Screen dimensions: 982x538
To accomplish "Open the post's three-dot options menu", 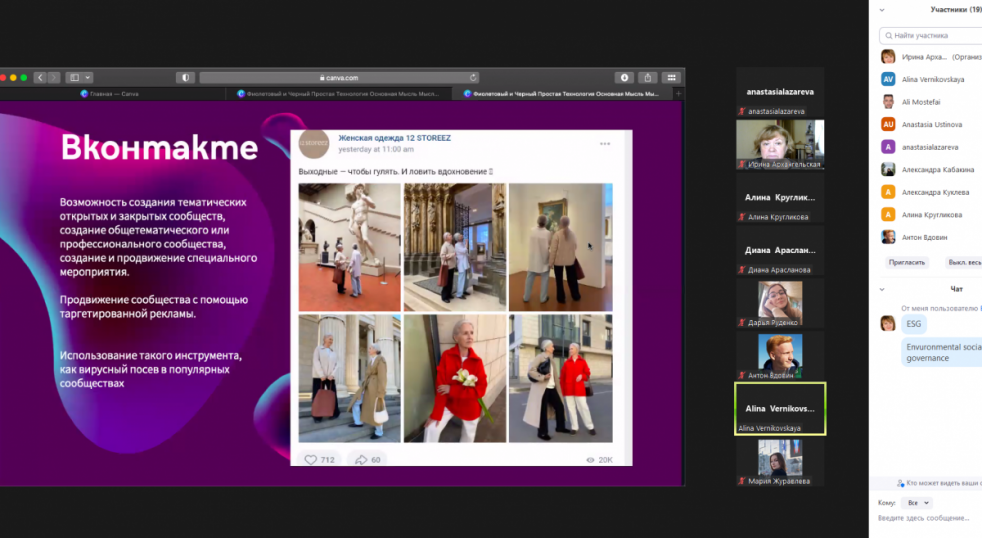I will [x=605, y=144].
